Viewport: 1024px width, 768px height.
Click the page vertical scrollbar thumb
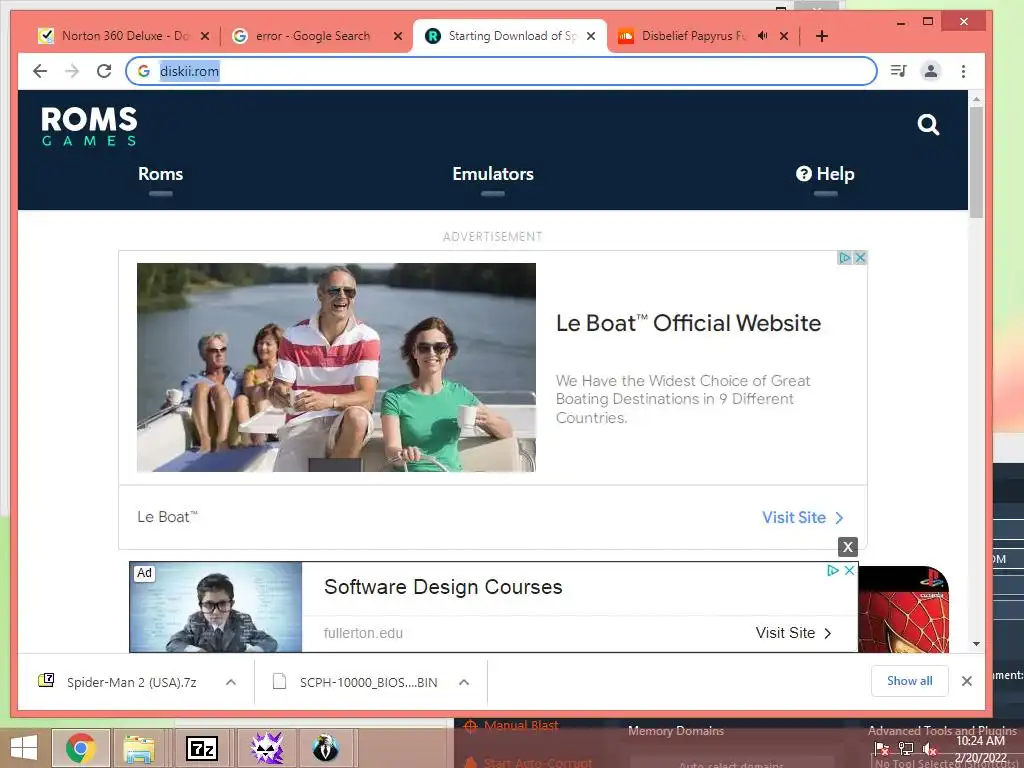click(x=976, y=162)
